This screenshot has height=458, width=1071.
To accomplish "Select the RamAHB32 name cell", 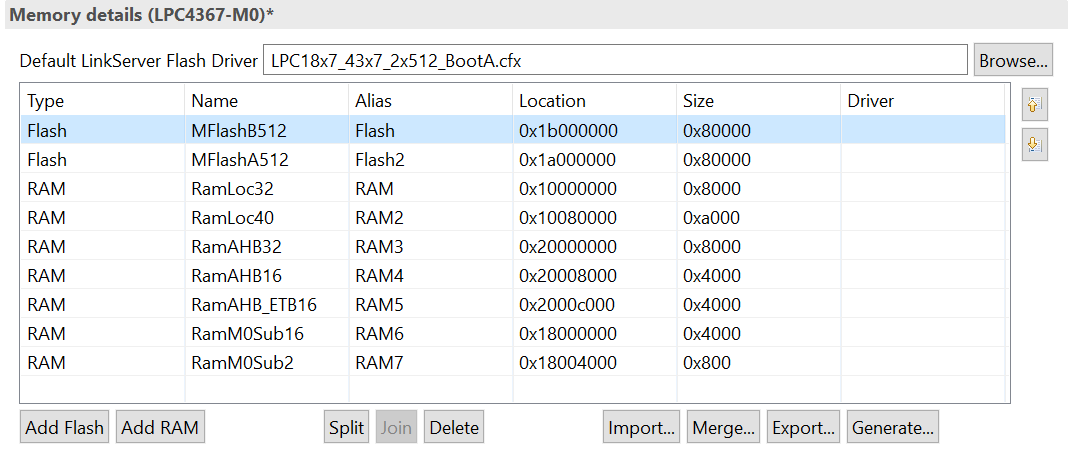I will point(266,246).
